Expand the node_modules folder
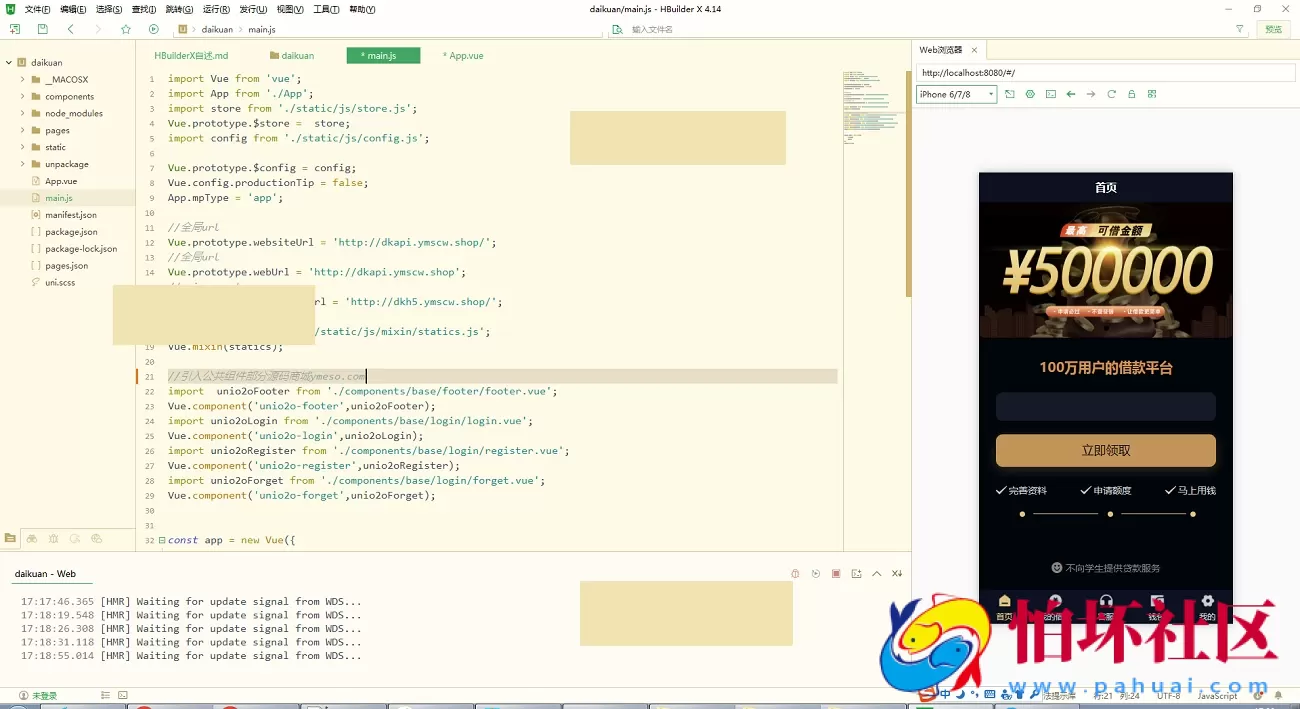 coord(22,114)
